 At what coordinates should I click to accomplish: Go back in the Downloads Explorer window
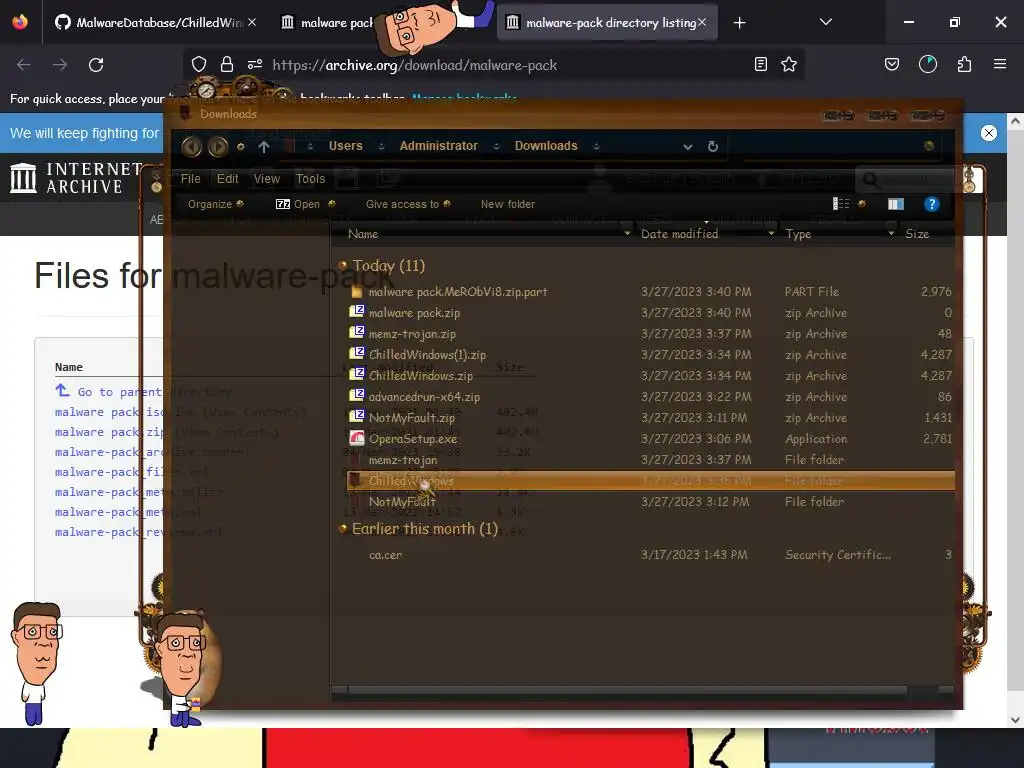click(191, 146)
